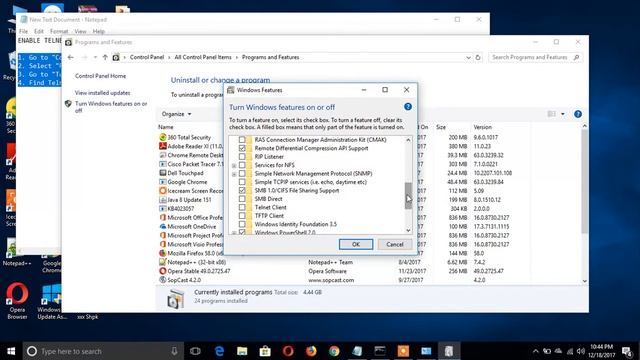Uncheck SMB 1.0/CIFS File Sharing Support
The image size is (640, 360).
242,190
